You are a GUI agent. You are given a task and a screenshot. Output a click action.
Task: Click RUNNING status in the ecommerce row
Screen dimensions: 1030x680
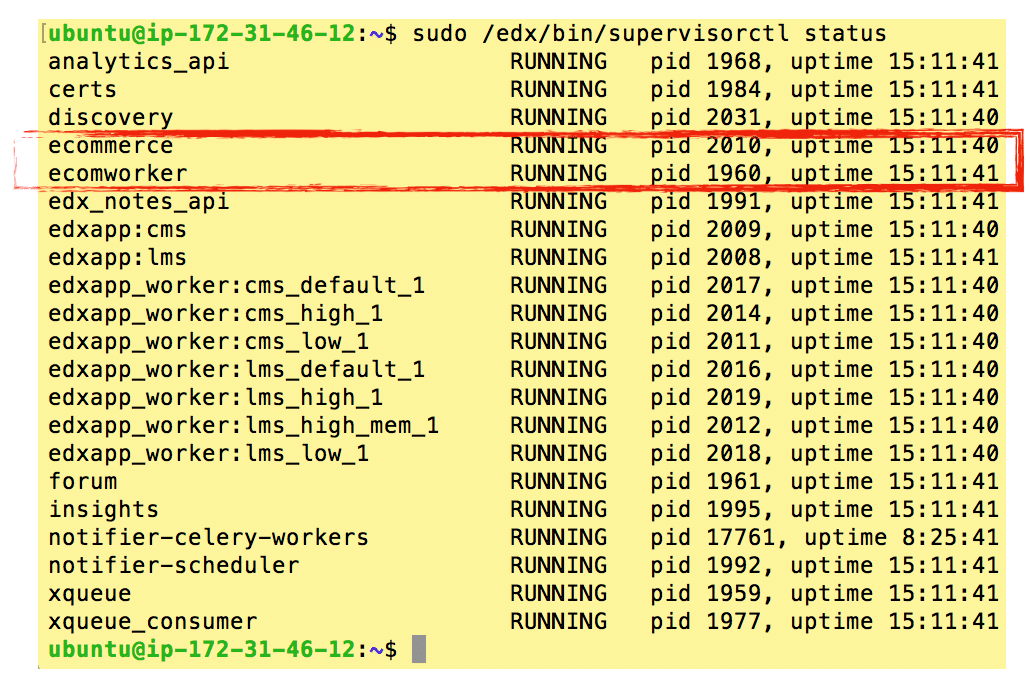pos(558,145)
